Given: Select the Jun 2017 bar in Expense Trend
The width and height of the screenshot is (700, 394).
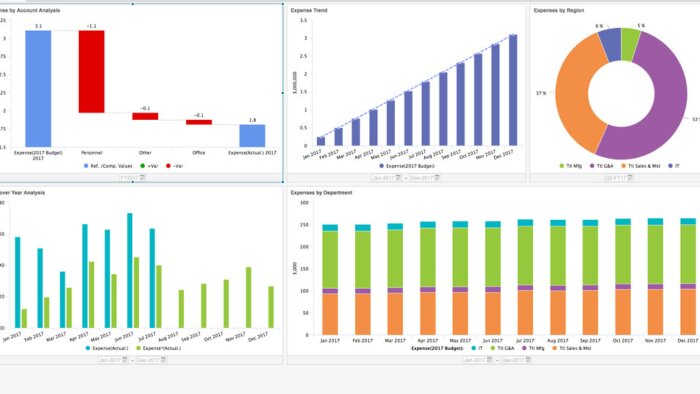Looking at the screenshot, I should 408,118.
